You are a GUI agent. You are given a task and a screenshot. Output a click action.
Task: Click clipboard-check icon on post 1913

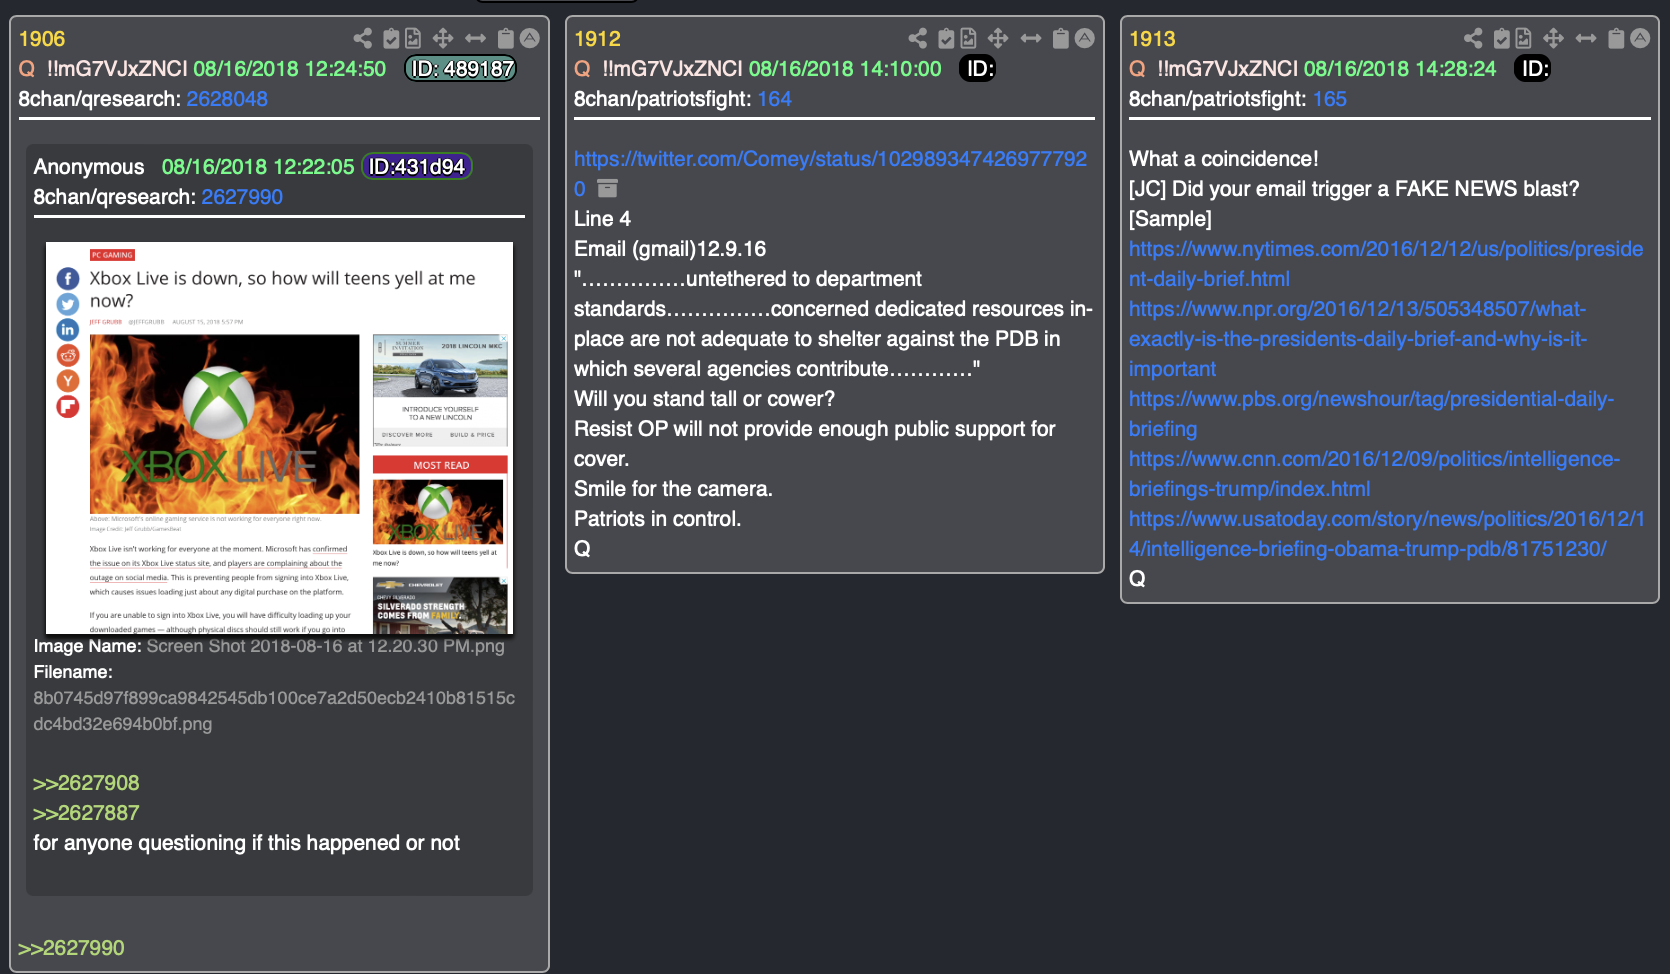click(x=1501, y=38)
